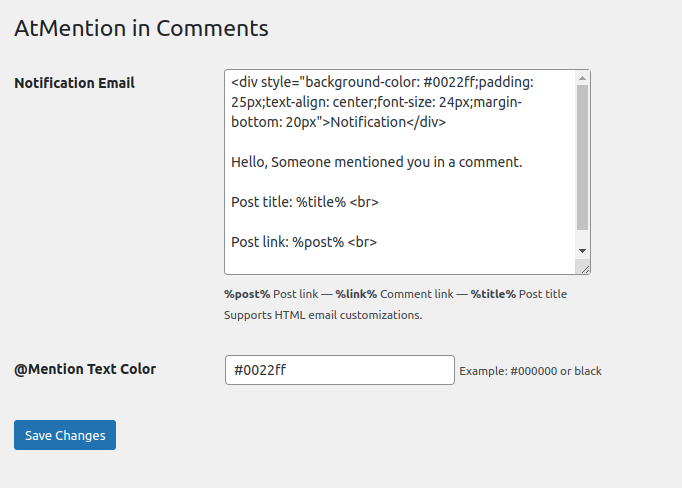682x488 pixels.
Task: Click the %title% placeholder hint text
Action: click(x=493, y=294)
